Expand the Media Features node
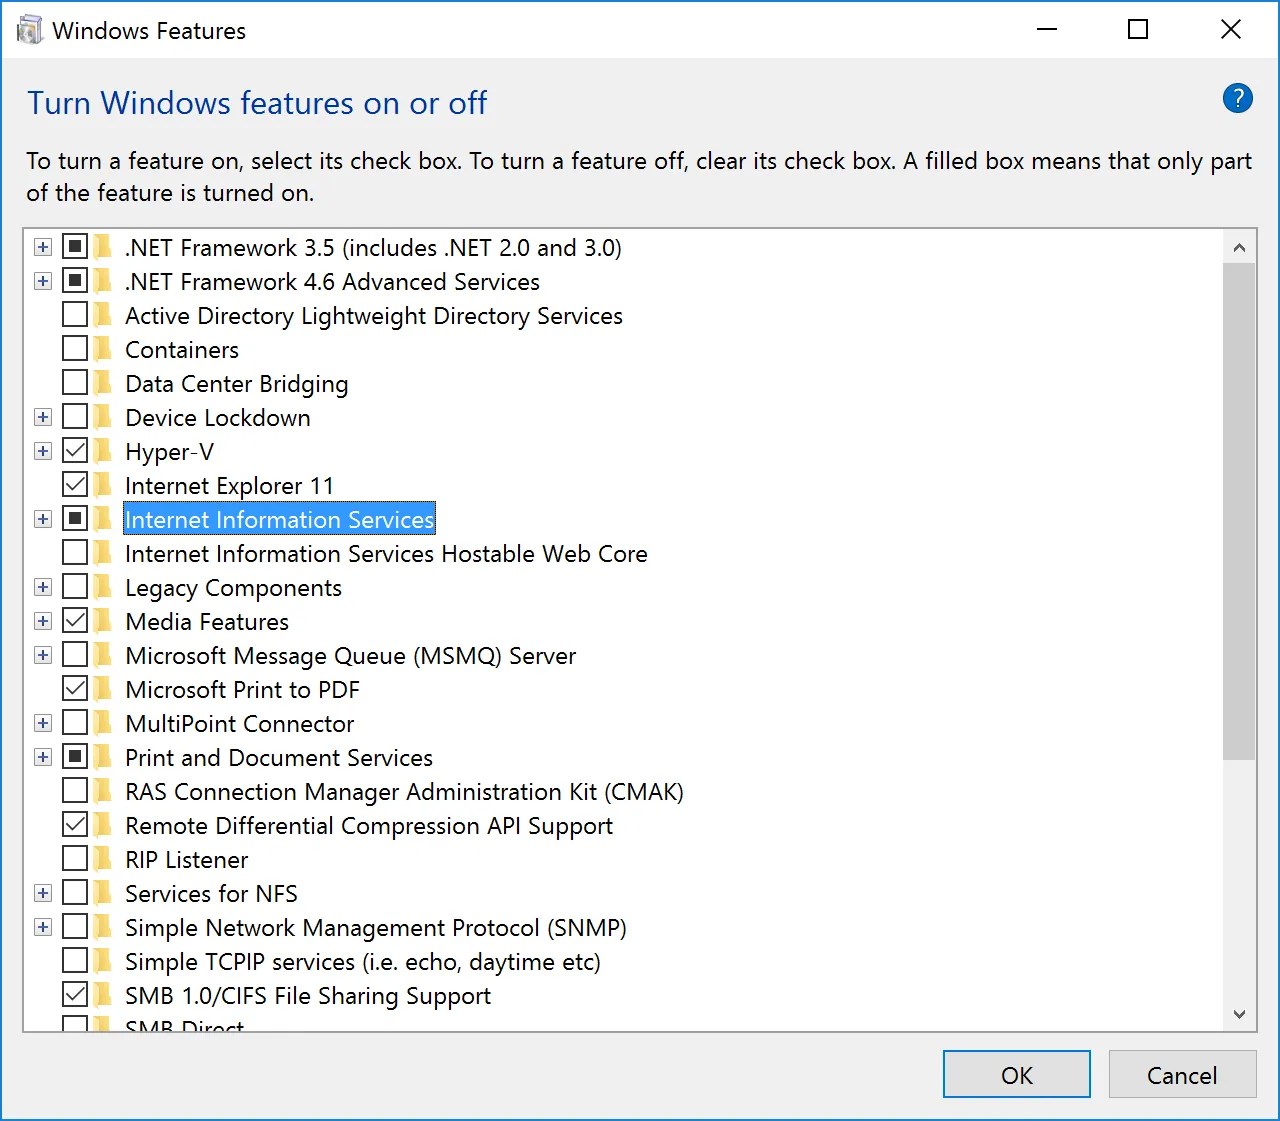The height and width of the screenshot is (1121, 1280). 43,621
